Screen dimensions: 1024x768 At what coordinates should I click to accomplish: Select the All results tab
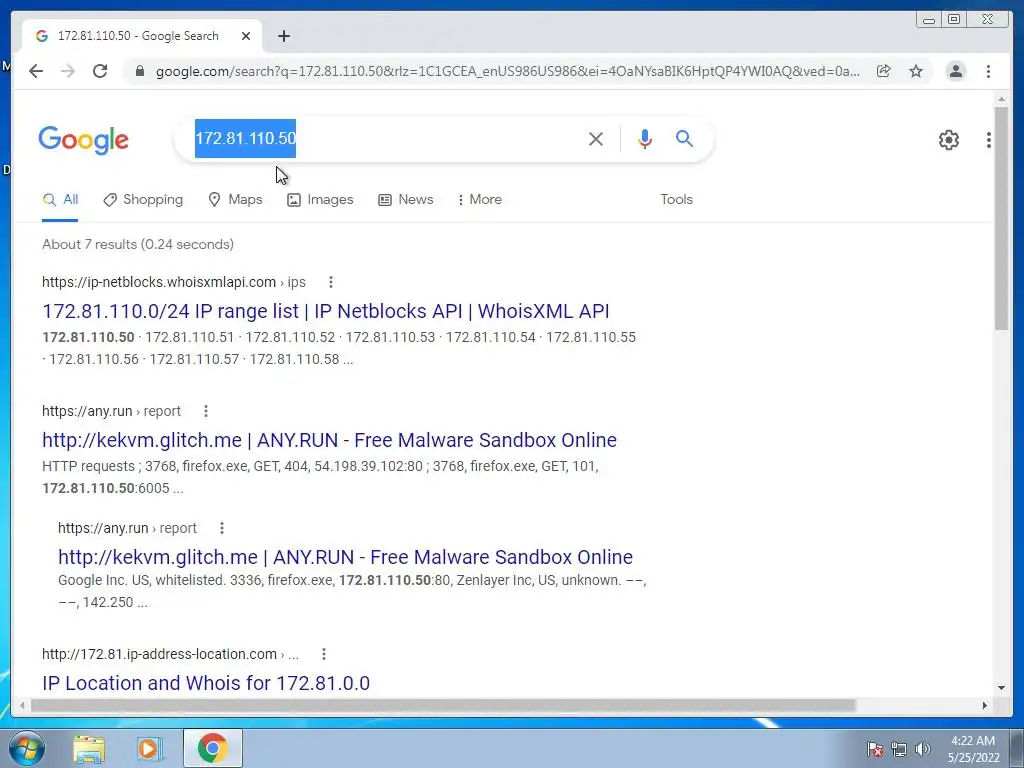point(60,200)
